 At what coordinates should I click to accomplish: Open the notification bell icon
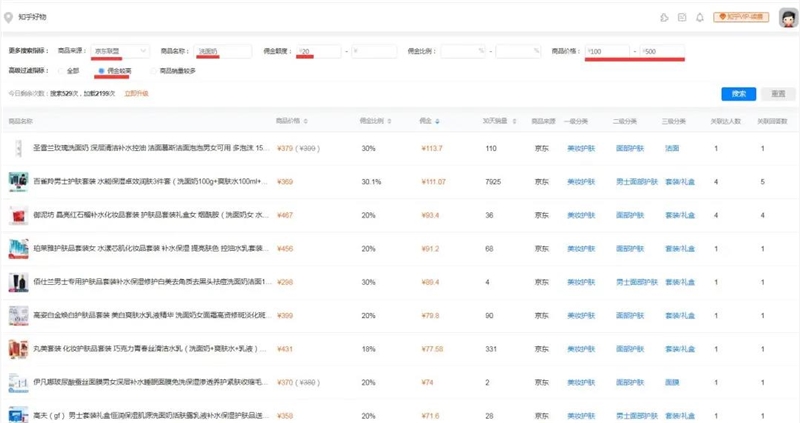700,17
